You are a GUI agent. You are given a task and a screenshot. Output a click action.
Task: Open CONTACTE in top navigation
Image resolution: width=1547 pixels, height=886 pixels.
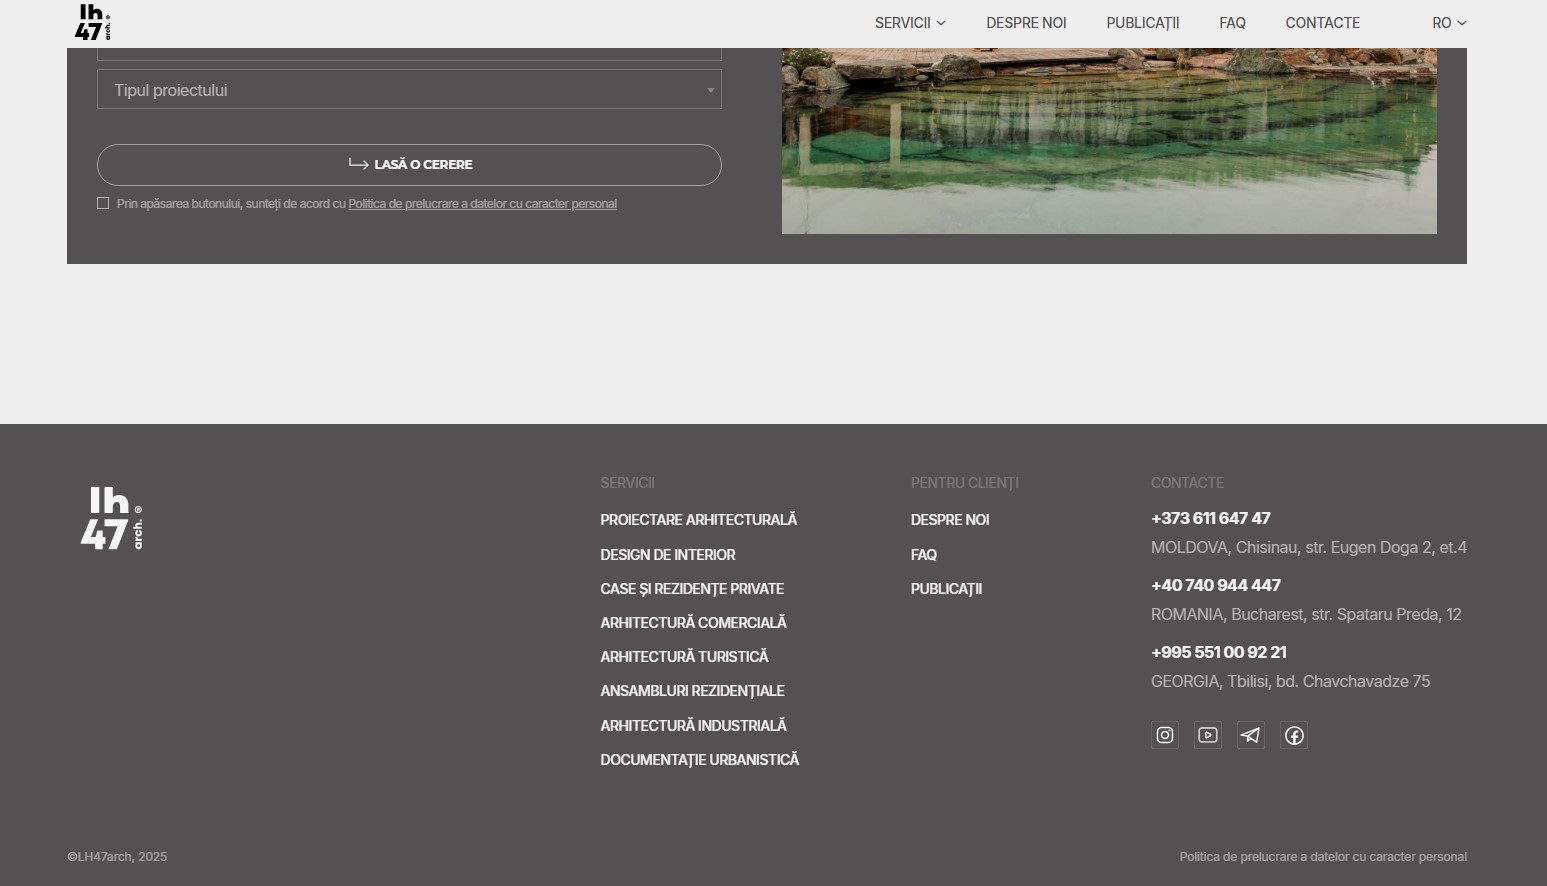(x=1322, y=23)
